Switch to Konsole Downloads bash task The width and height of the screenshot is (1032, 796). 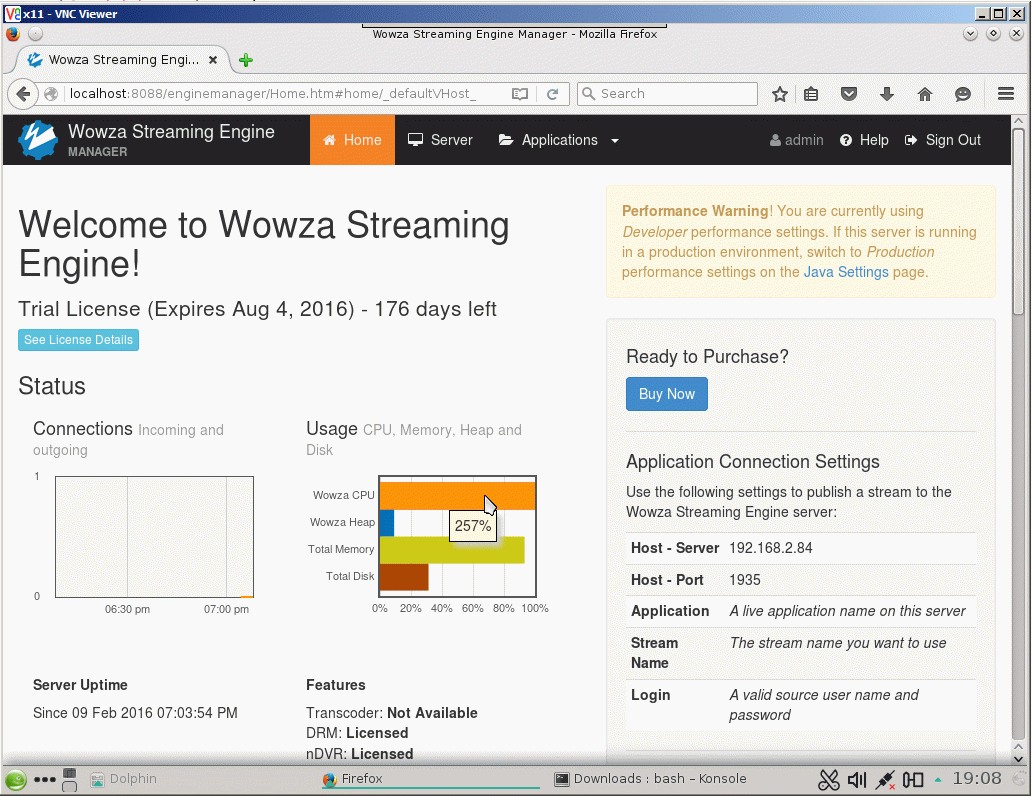coord(651,779)
